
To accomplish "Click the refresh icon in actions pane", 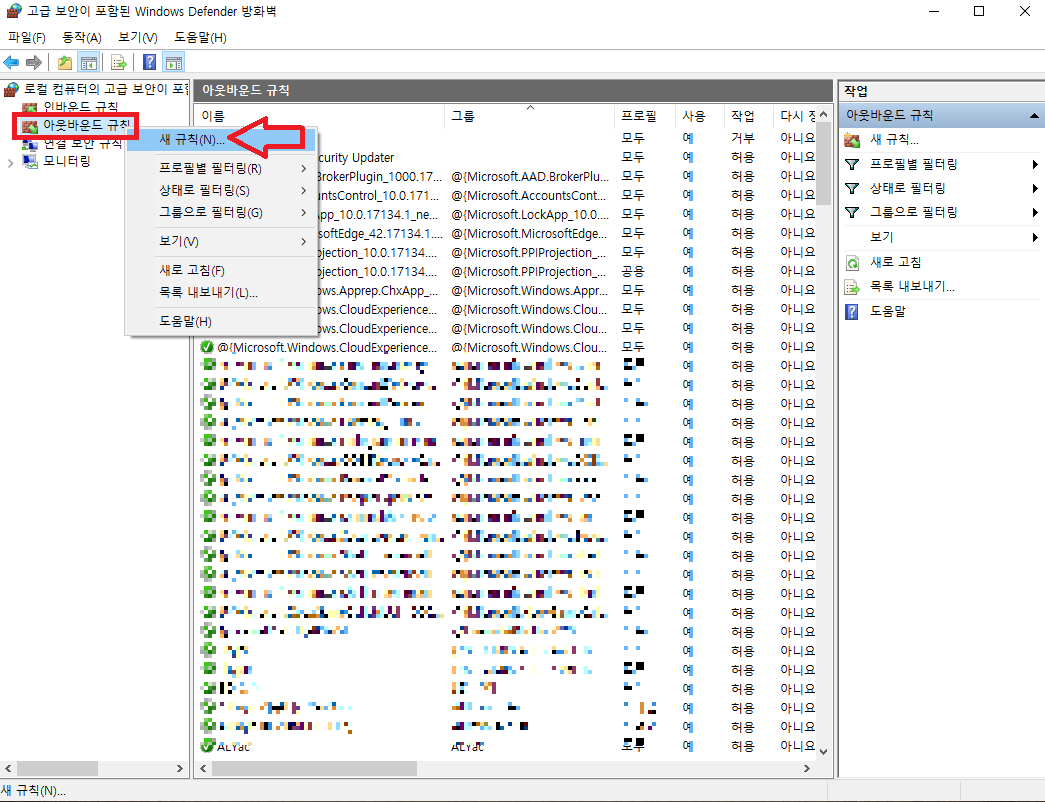I will click(x=852, y=263).
